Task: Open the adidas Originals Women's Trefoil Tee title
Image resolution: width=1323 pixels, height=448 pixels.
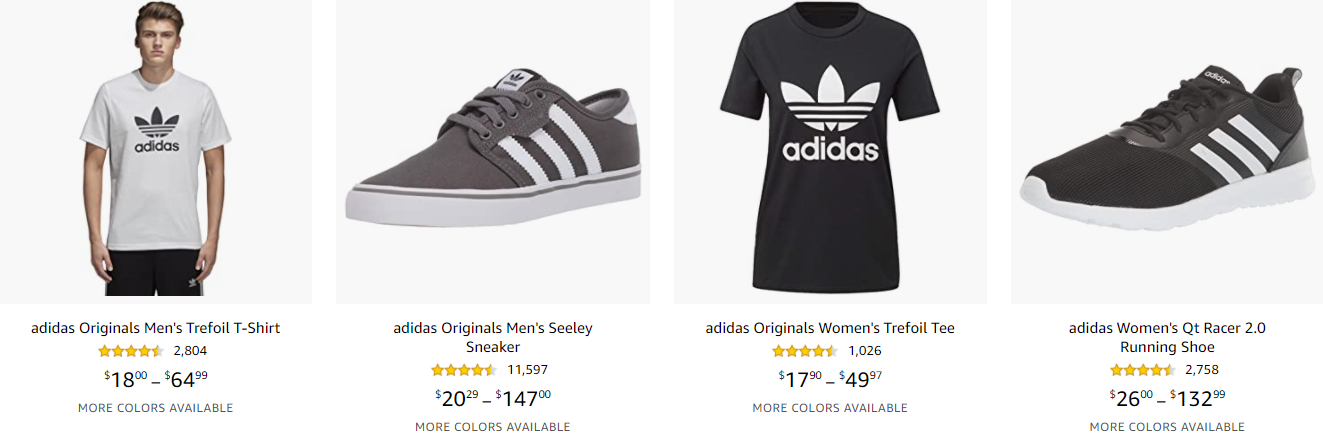Action: point(829,328)
